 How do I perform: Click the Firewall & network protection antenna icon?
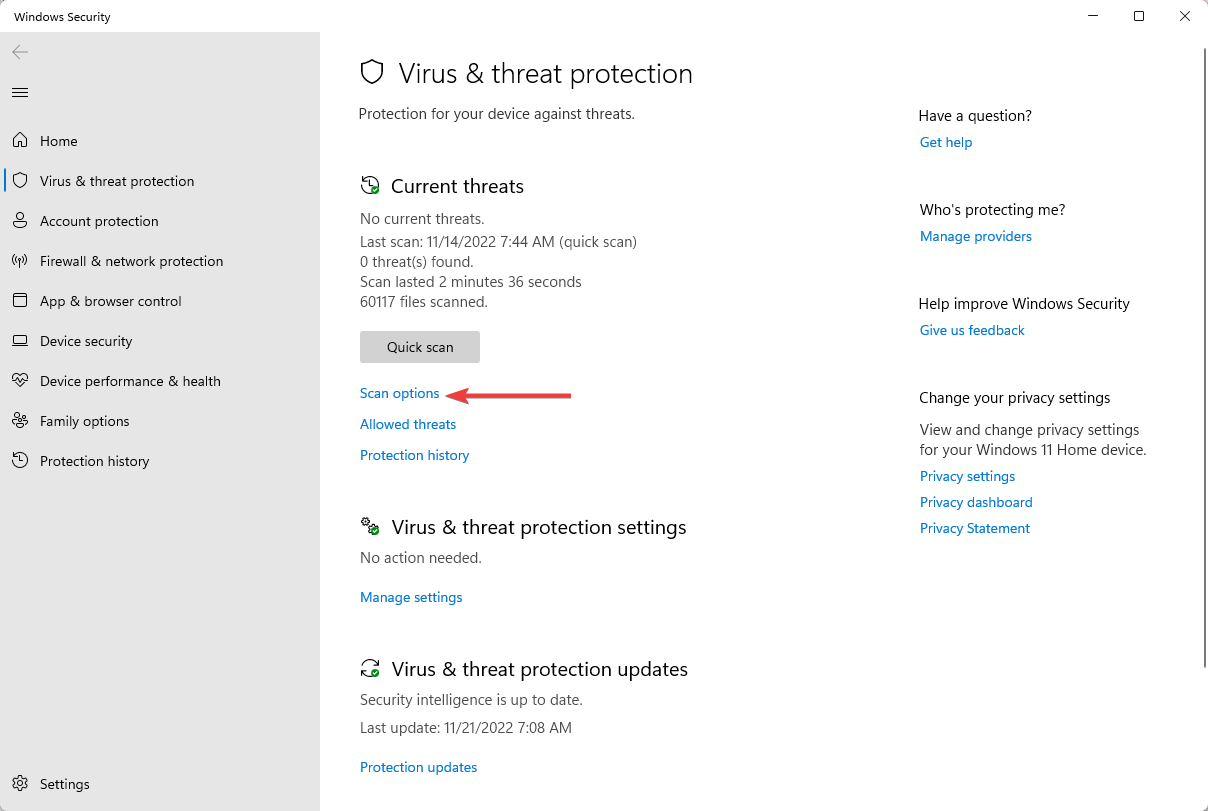click(x=20, y=261)
